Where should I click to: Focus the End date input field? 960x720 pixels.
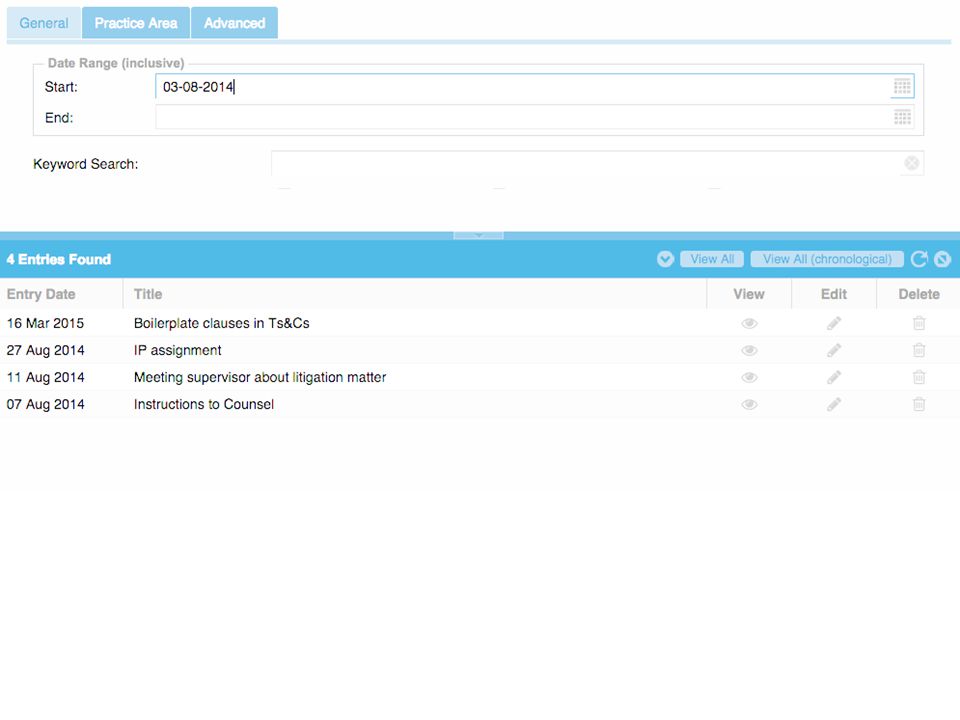click(x=523, y=117)
